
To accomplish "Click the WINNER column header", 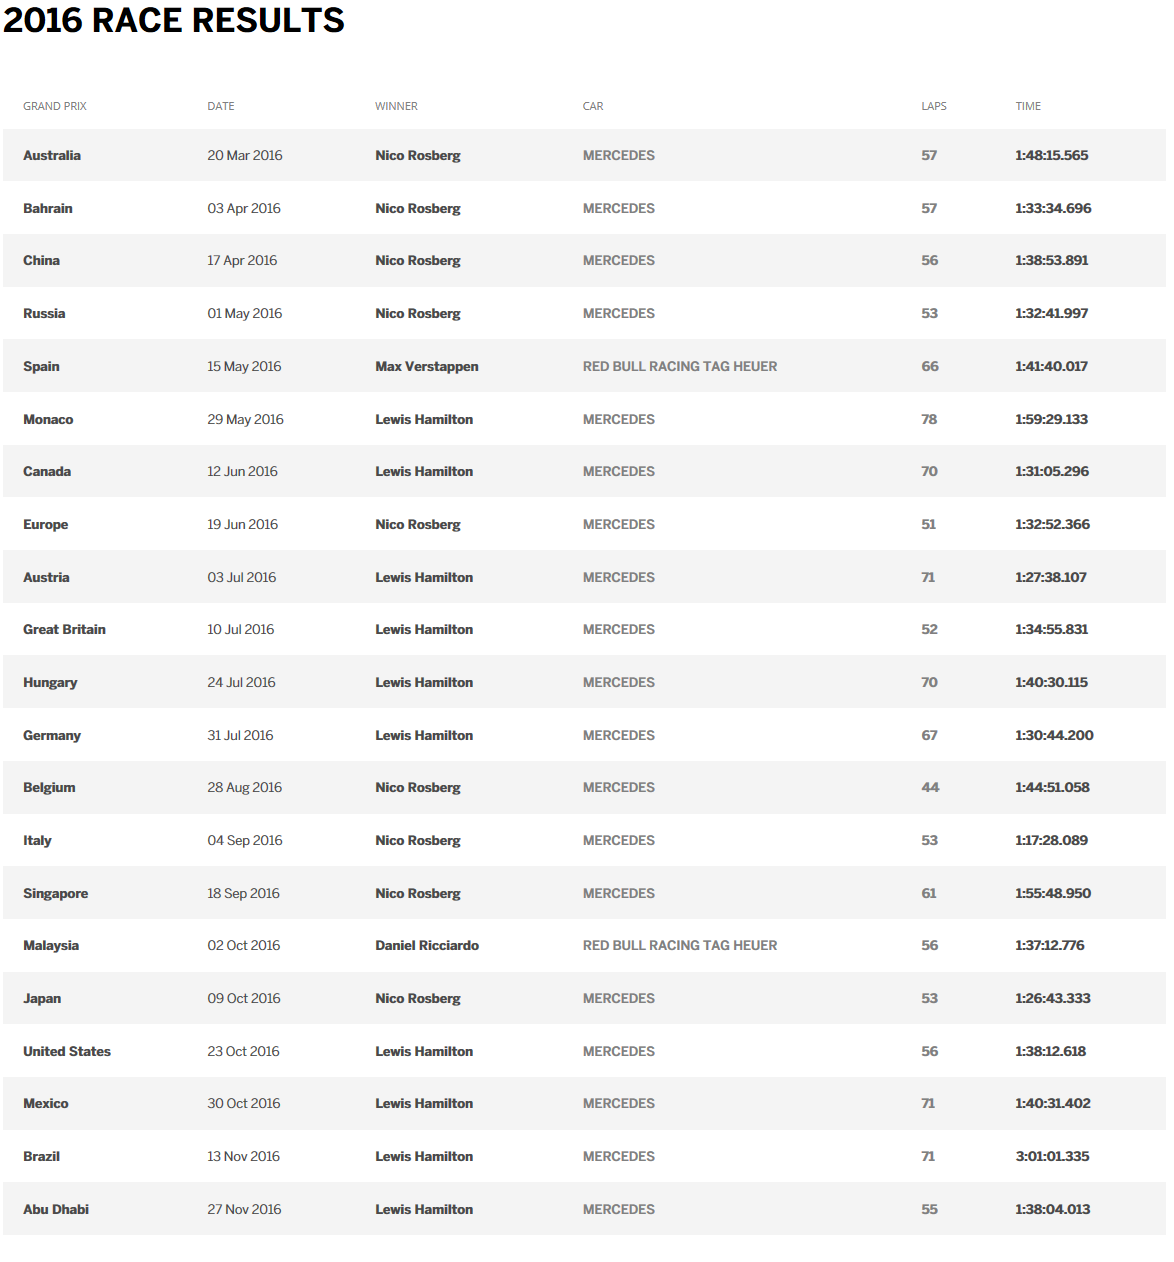I will click(396, 106).
